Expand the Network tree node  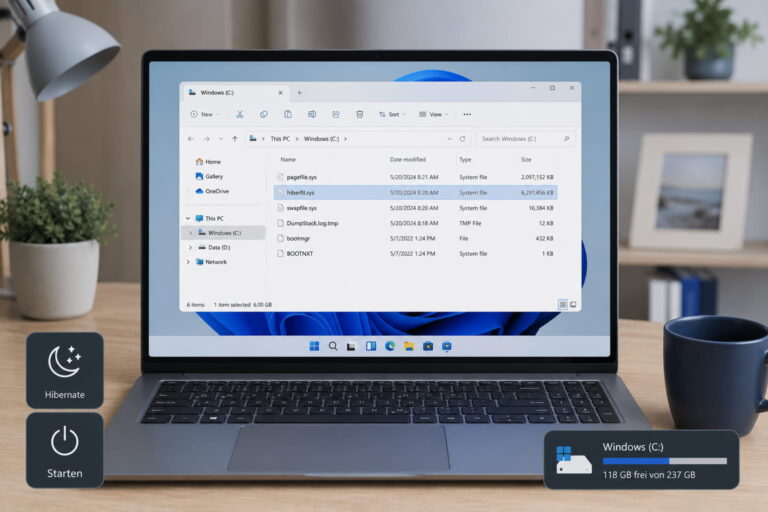coord(188,262)
